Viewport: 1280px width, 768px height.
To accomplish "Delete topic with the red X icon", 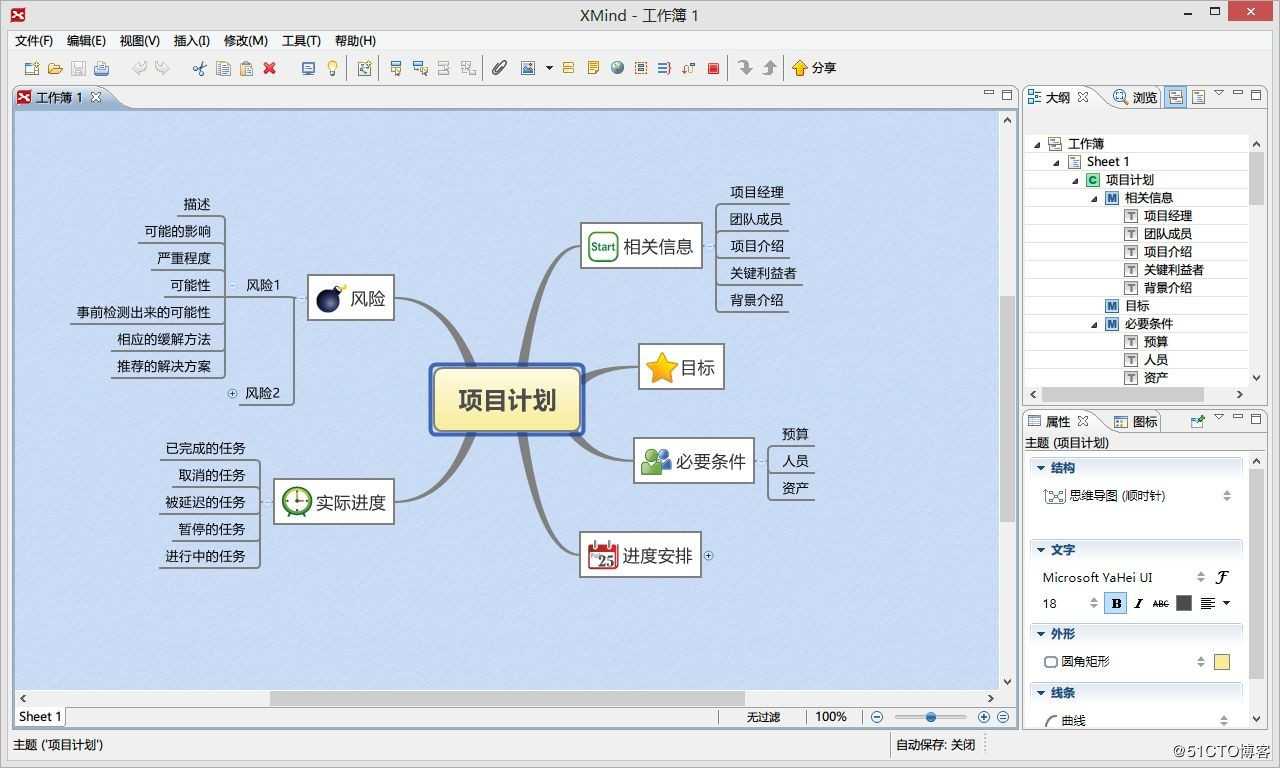I will pos(269,68).
